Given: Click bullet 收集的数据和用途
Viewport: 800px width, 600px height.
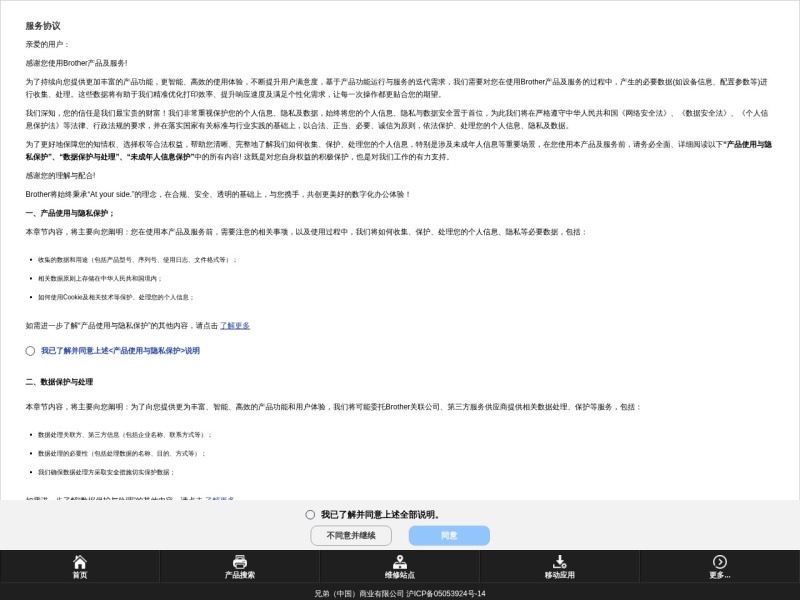Looking at the screenshot, I should [x=137, y=260].
